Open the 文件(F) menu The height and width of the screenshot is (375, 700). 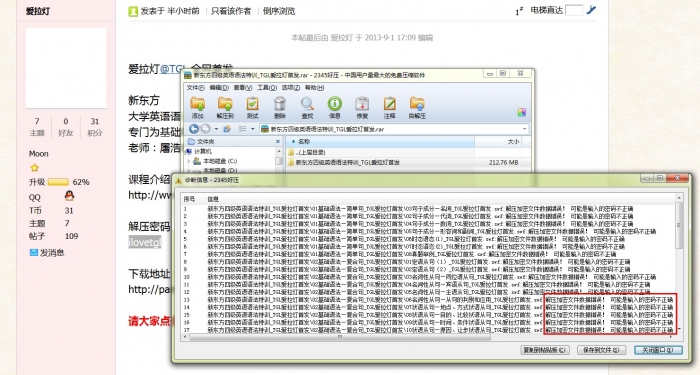(x=196, y=88)
